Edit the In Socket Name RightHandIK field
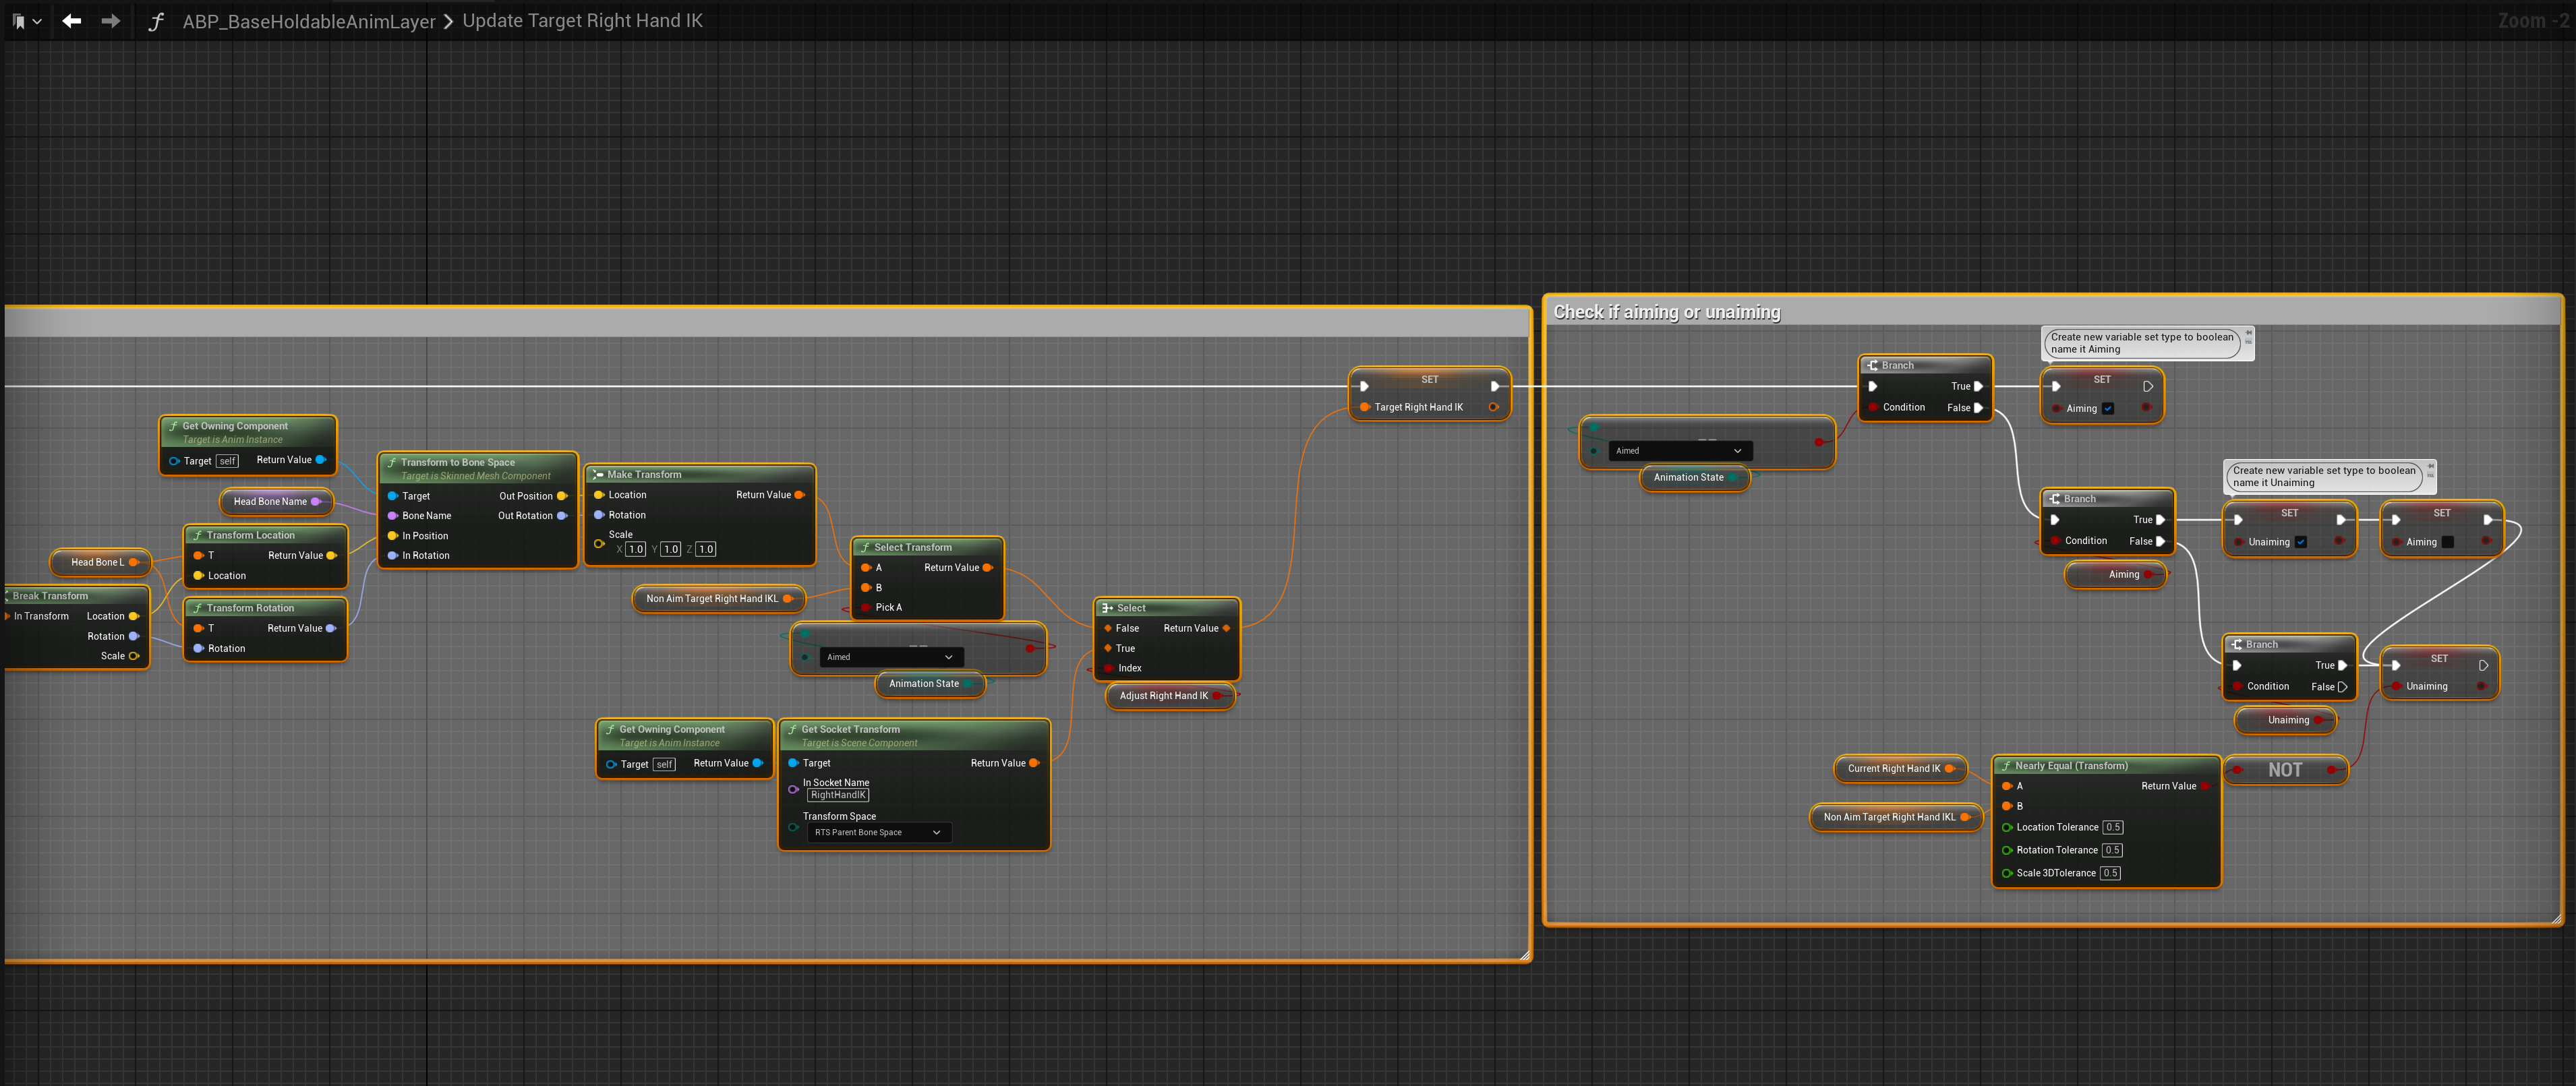The width and height of the screenshot is (2576, 1086). coord(838,796)
